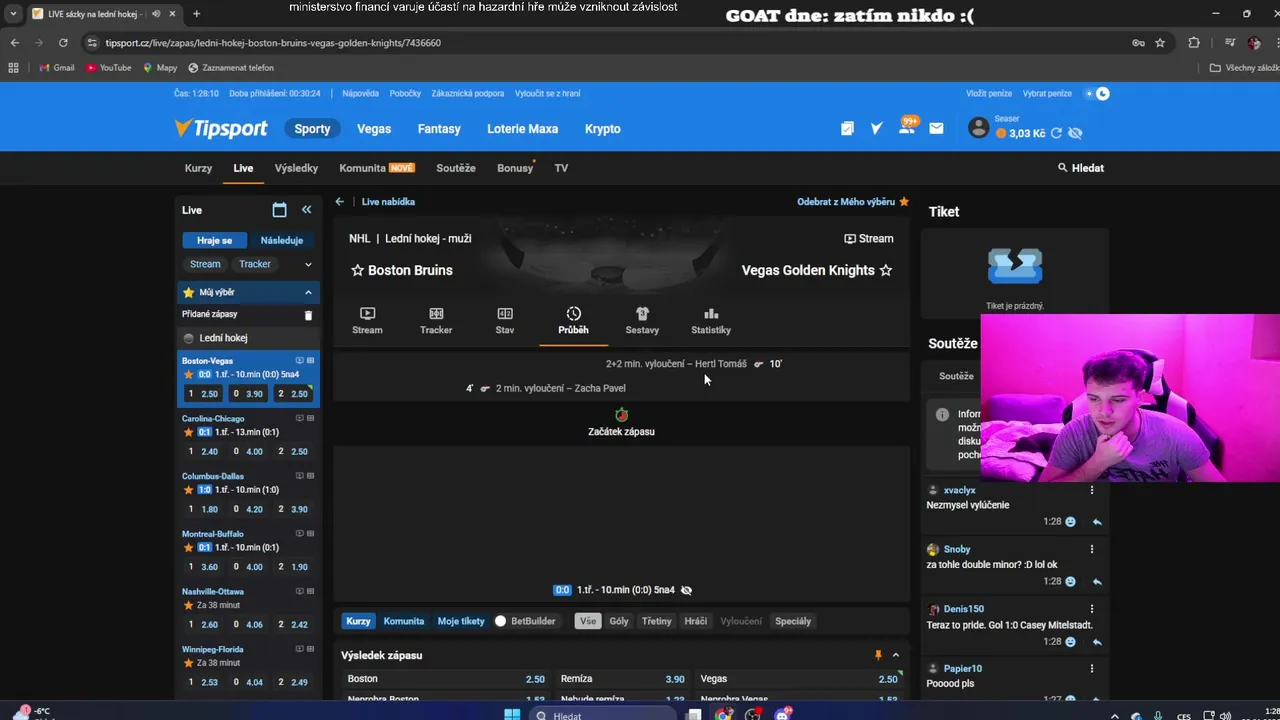This screenshot has height=720, width=1280.
Task: Open Sporty main section
Action: [x=312, y=129]
